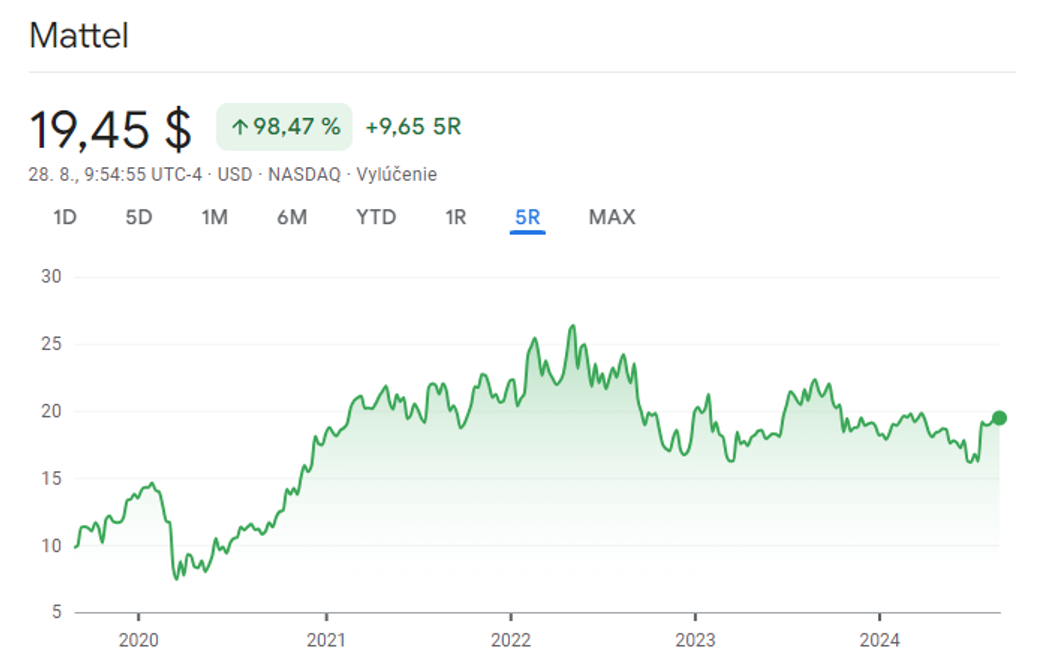The height and width of the screenshot is (660, 1040).
Task: Switch to the 5D chart range
Action: point(139,217)
